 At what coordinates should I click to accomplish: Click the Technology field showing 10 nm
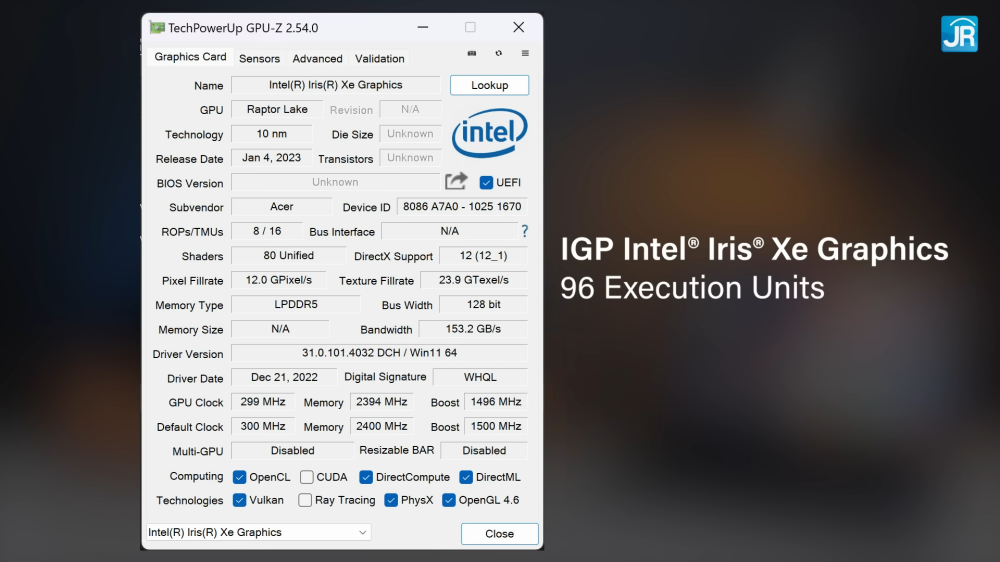(x=272, y=134)
